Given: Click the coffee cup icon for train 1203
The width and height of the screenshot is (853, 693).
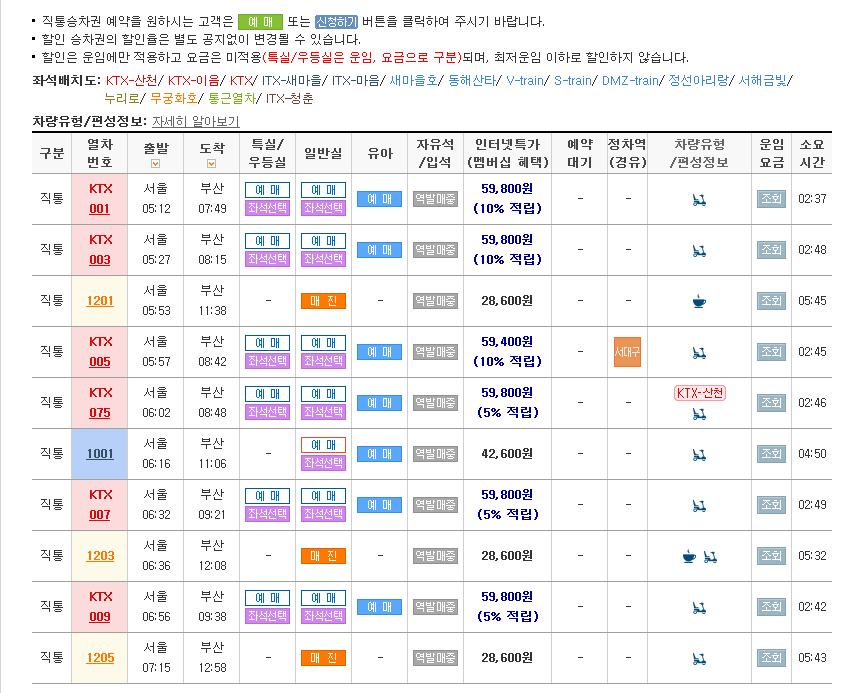Looking at the screenshot, I should point(689,556).
